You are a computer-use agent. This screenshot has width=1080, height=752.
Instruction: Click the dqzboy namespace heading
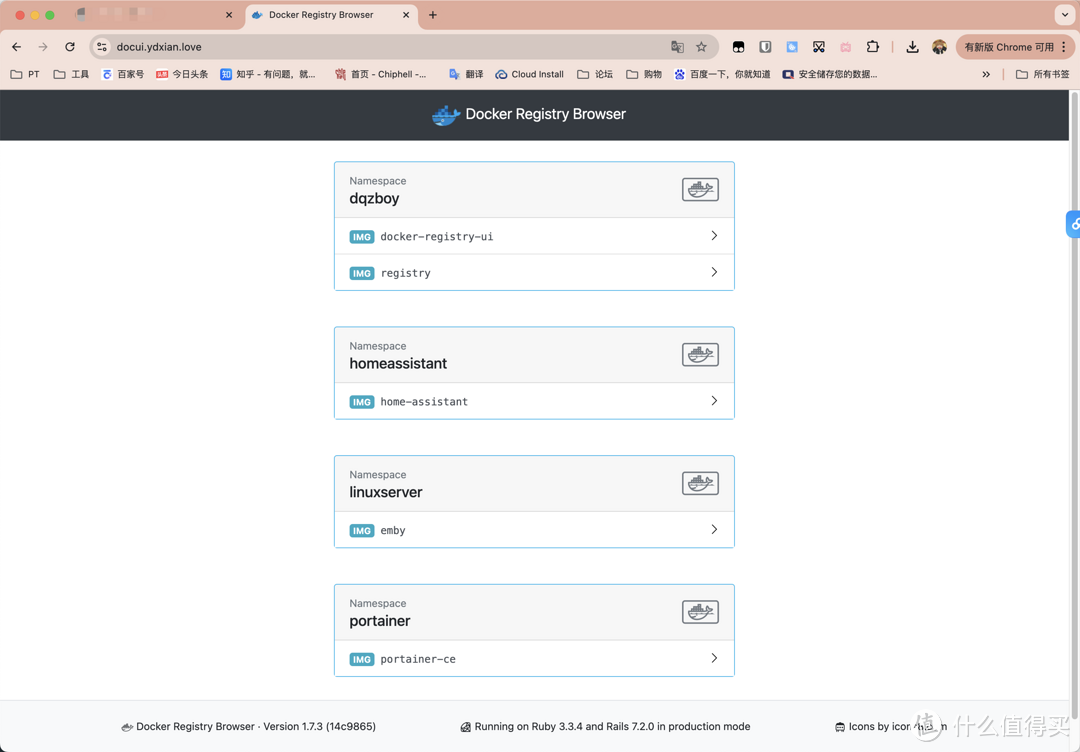(x=374, y=198)
